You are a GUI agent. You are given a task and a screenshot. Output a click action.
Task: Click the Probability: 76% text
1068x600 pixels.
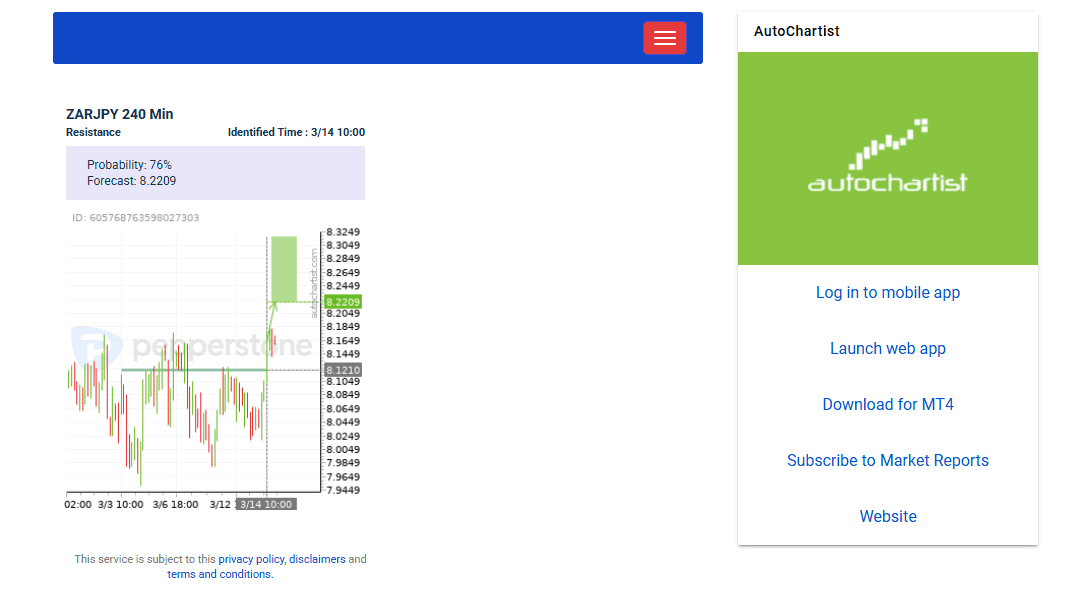129,165
